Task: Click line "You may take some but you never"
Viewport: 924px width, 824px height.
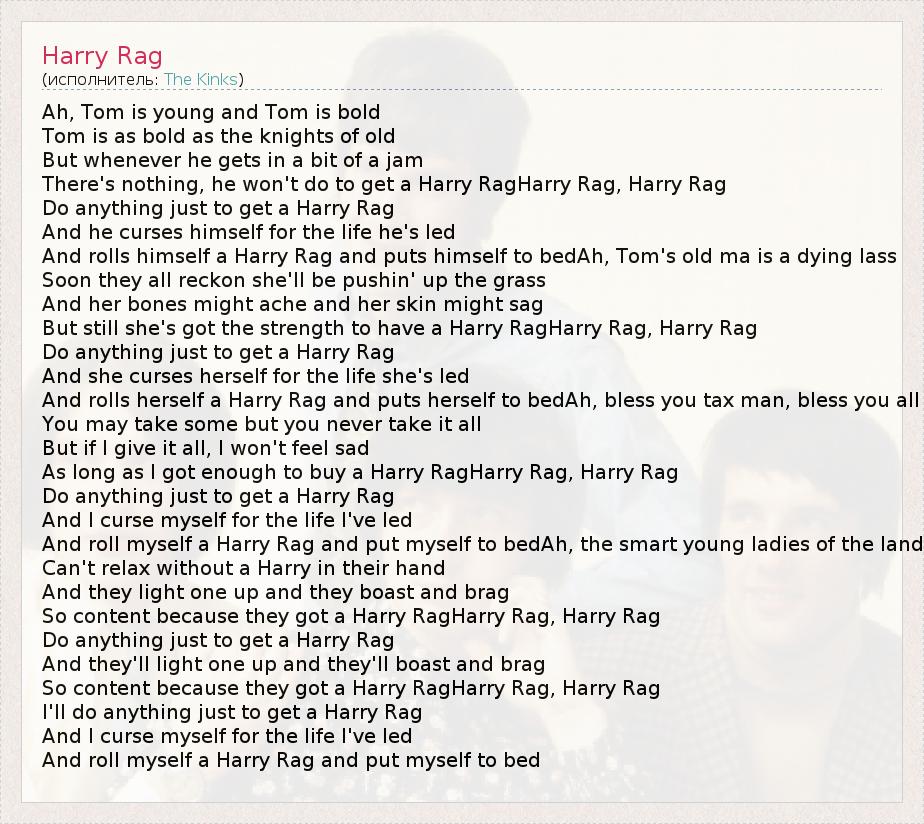Action: [x=261, y=424]
